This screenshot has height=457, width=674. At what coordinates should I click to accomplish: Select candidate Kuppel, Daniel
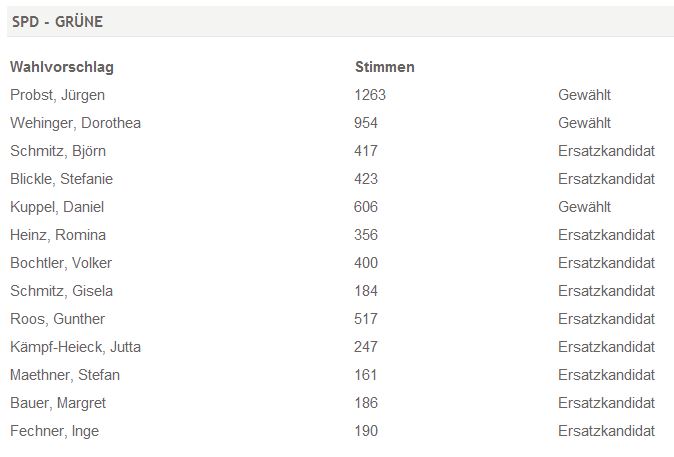(x=57, y=207)
